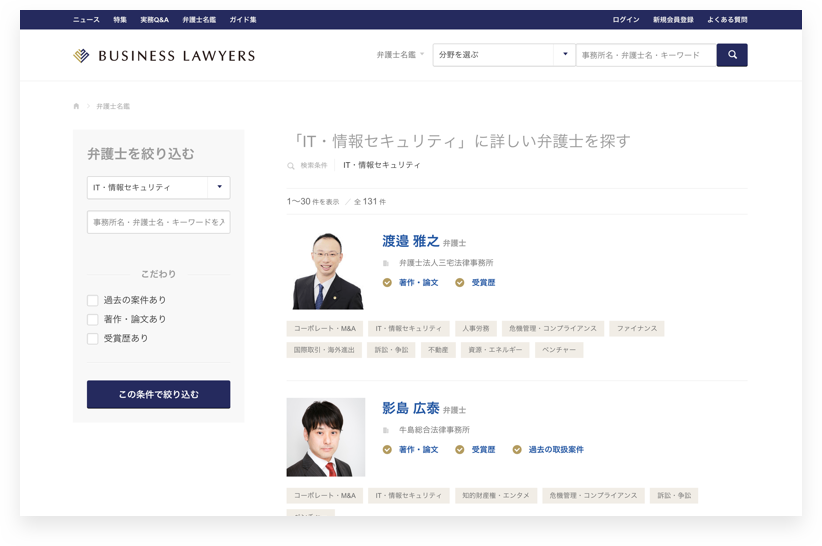Screen dimensions: 822x546
Task: Click the office icon beside 弁護士法人三宅法律事務所
Action: tap(386, 263)
